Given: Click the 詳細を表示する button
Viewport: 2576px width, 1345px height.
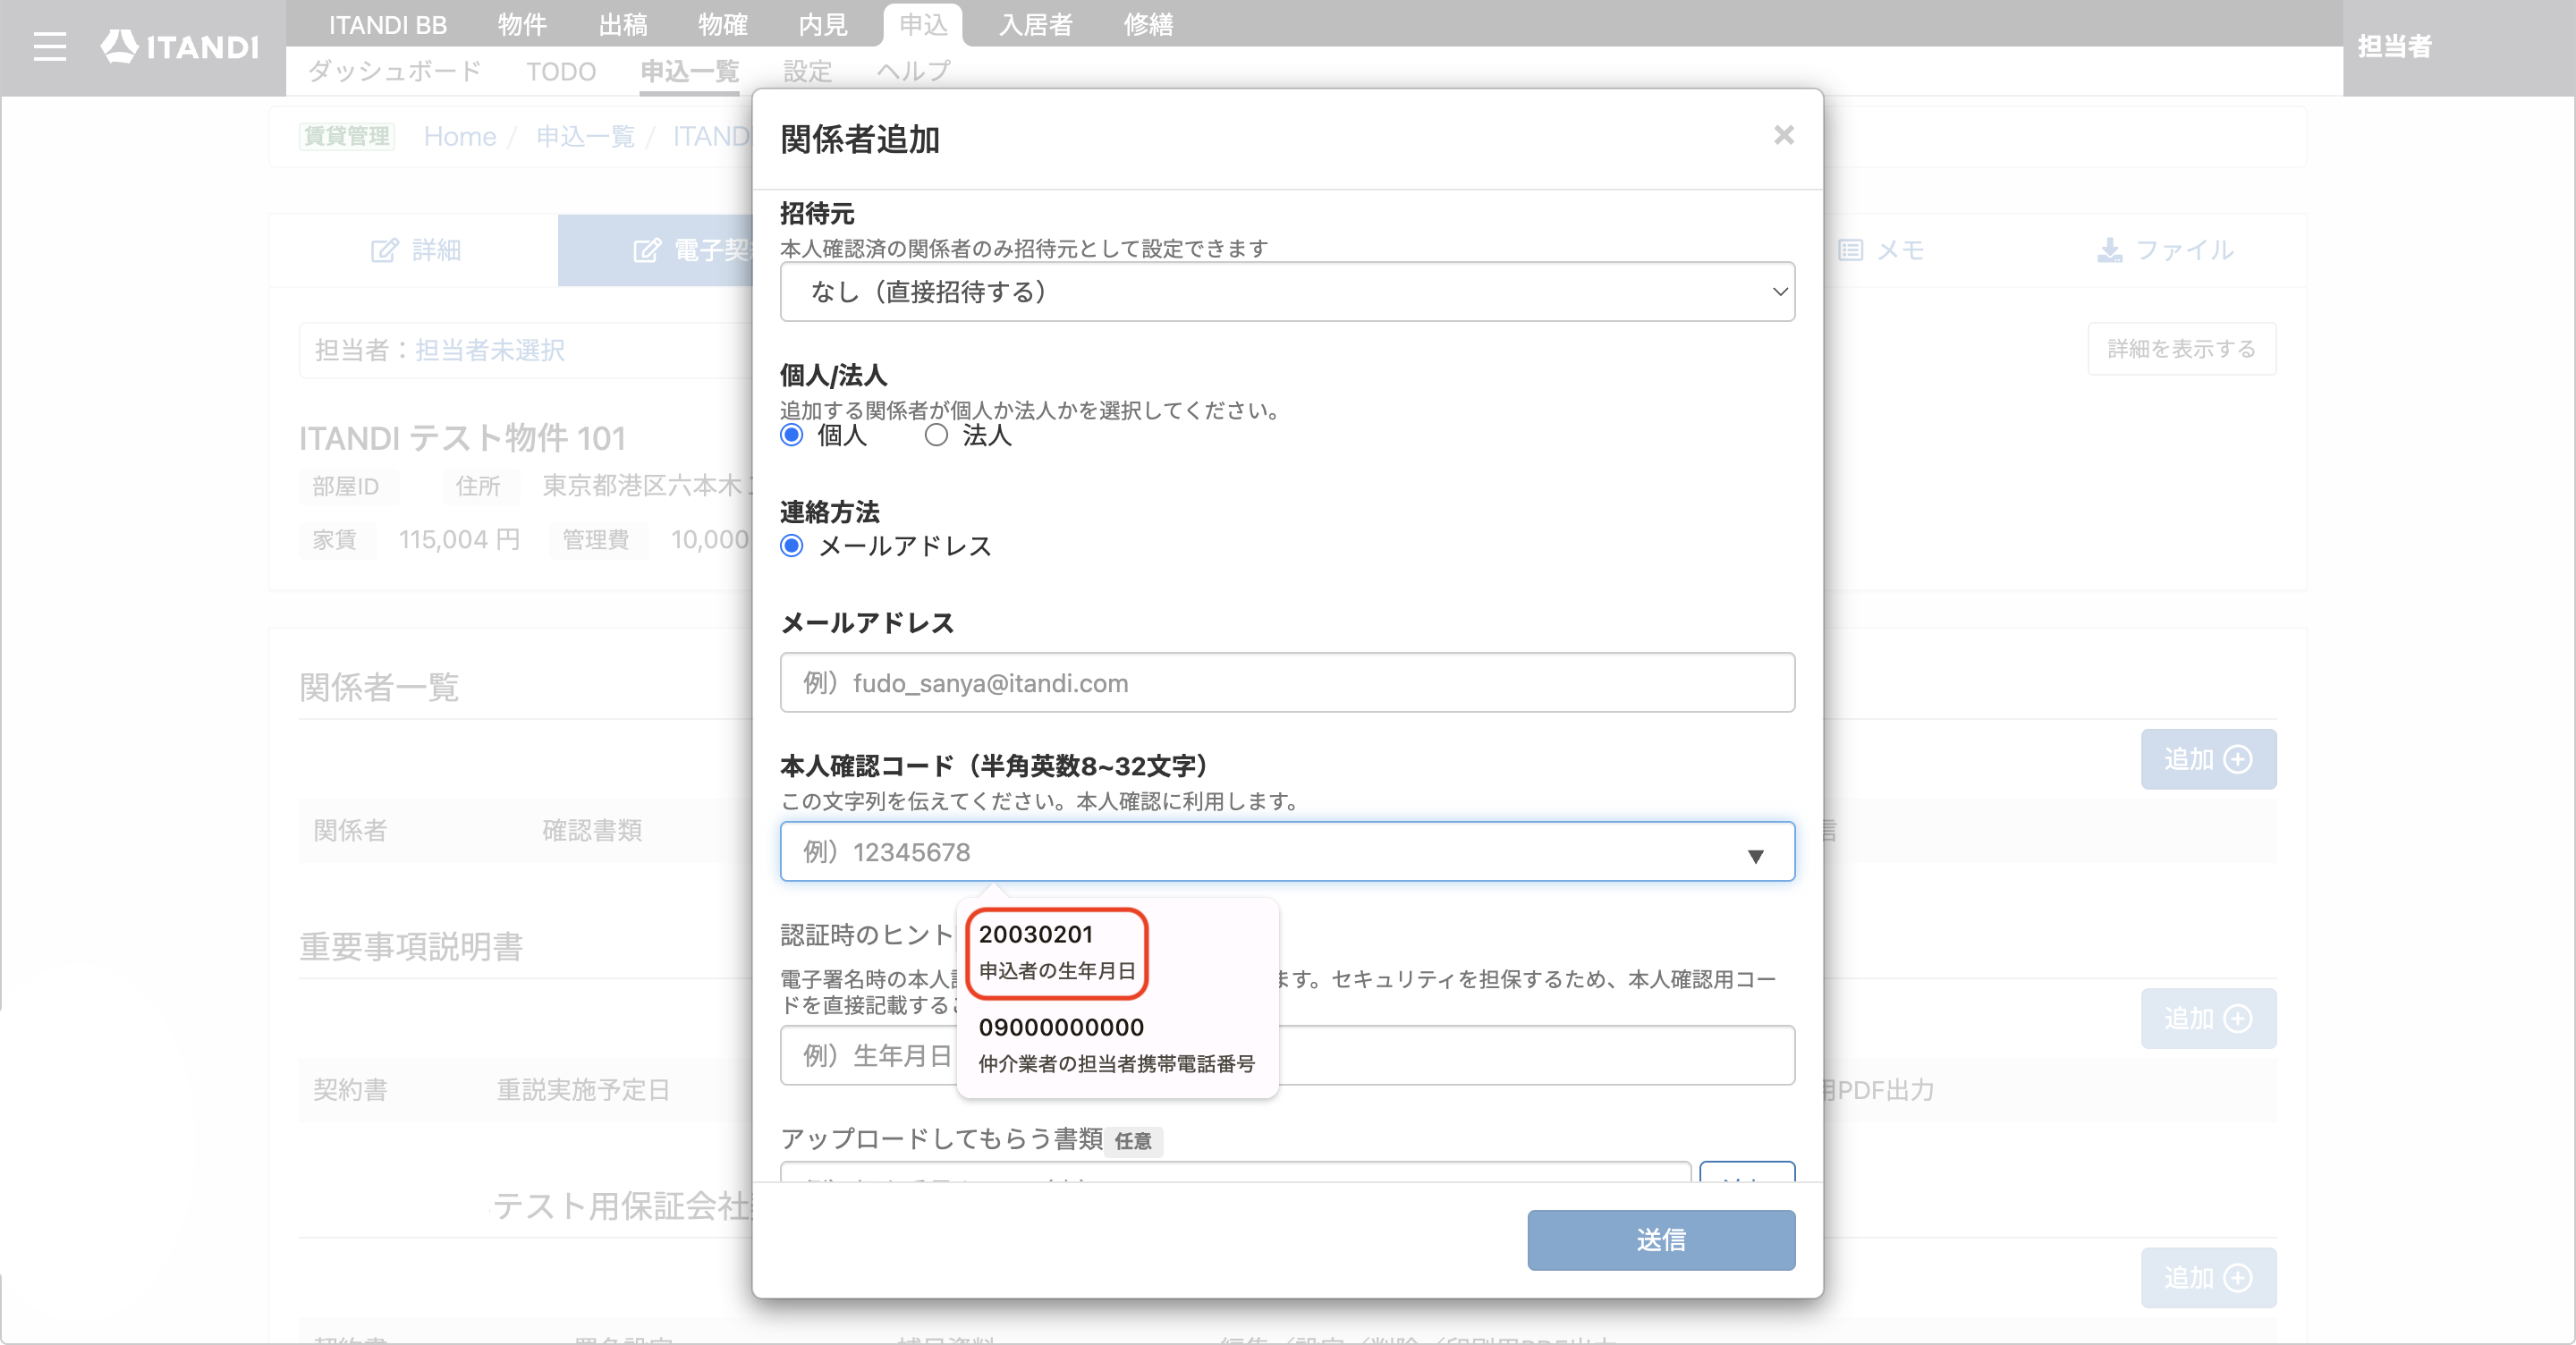Looking at the screenshot, I should point(2181,349).
